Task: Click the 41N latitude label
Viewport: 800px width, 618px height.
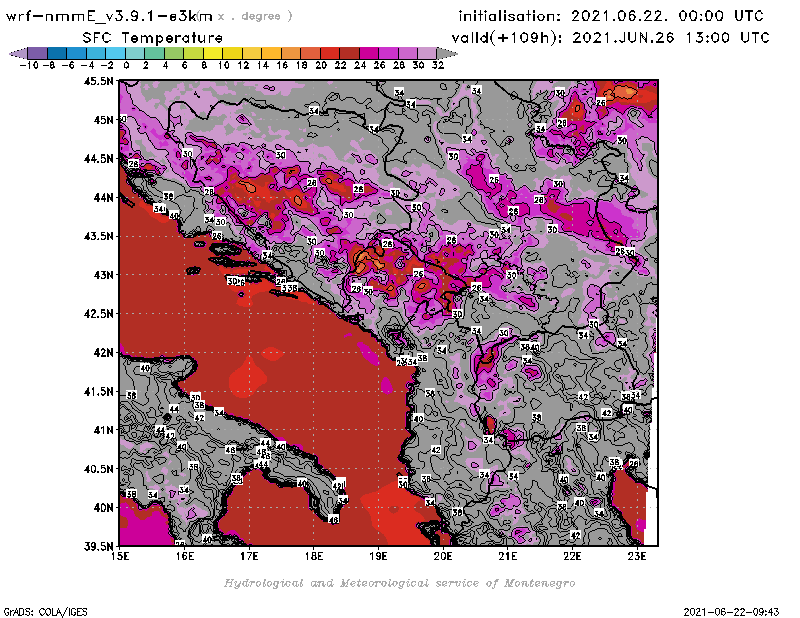Action: point(103,430)
